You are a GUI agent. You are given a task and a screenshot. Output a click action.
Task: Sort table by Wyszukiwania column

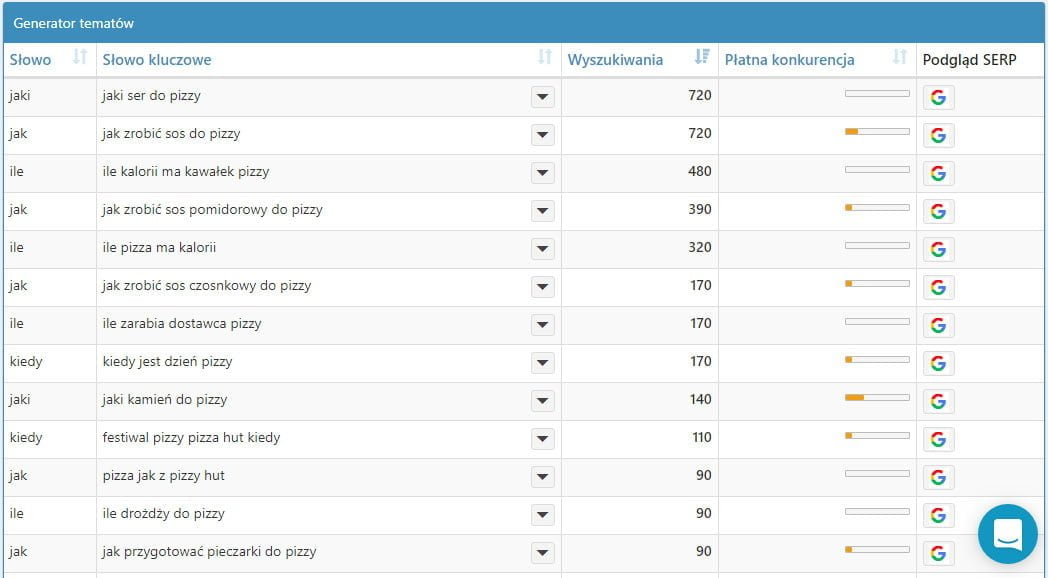[x=702, y=59]
